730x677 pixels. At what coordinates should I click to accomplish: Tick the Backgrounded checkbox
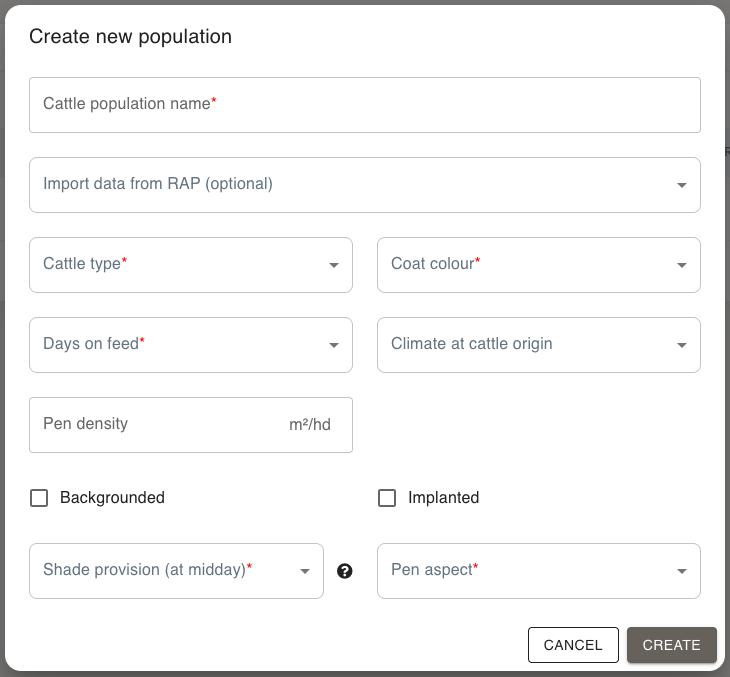39,498
